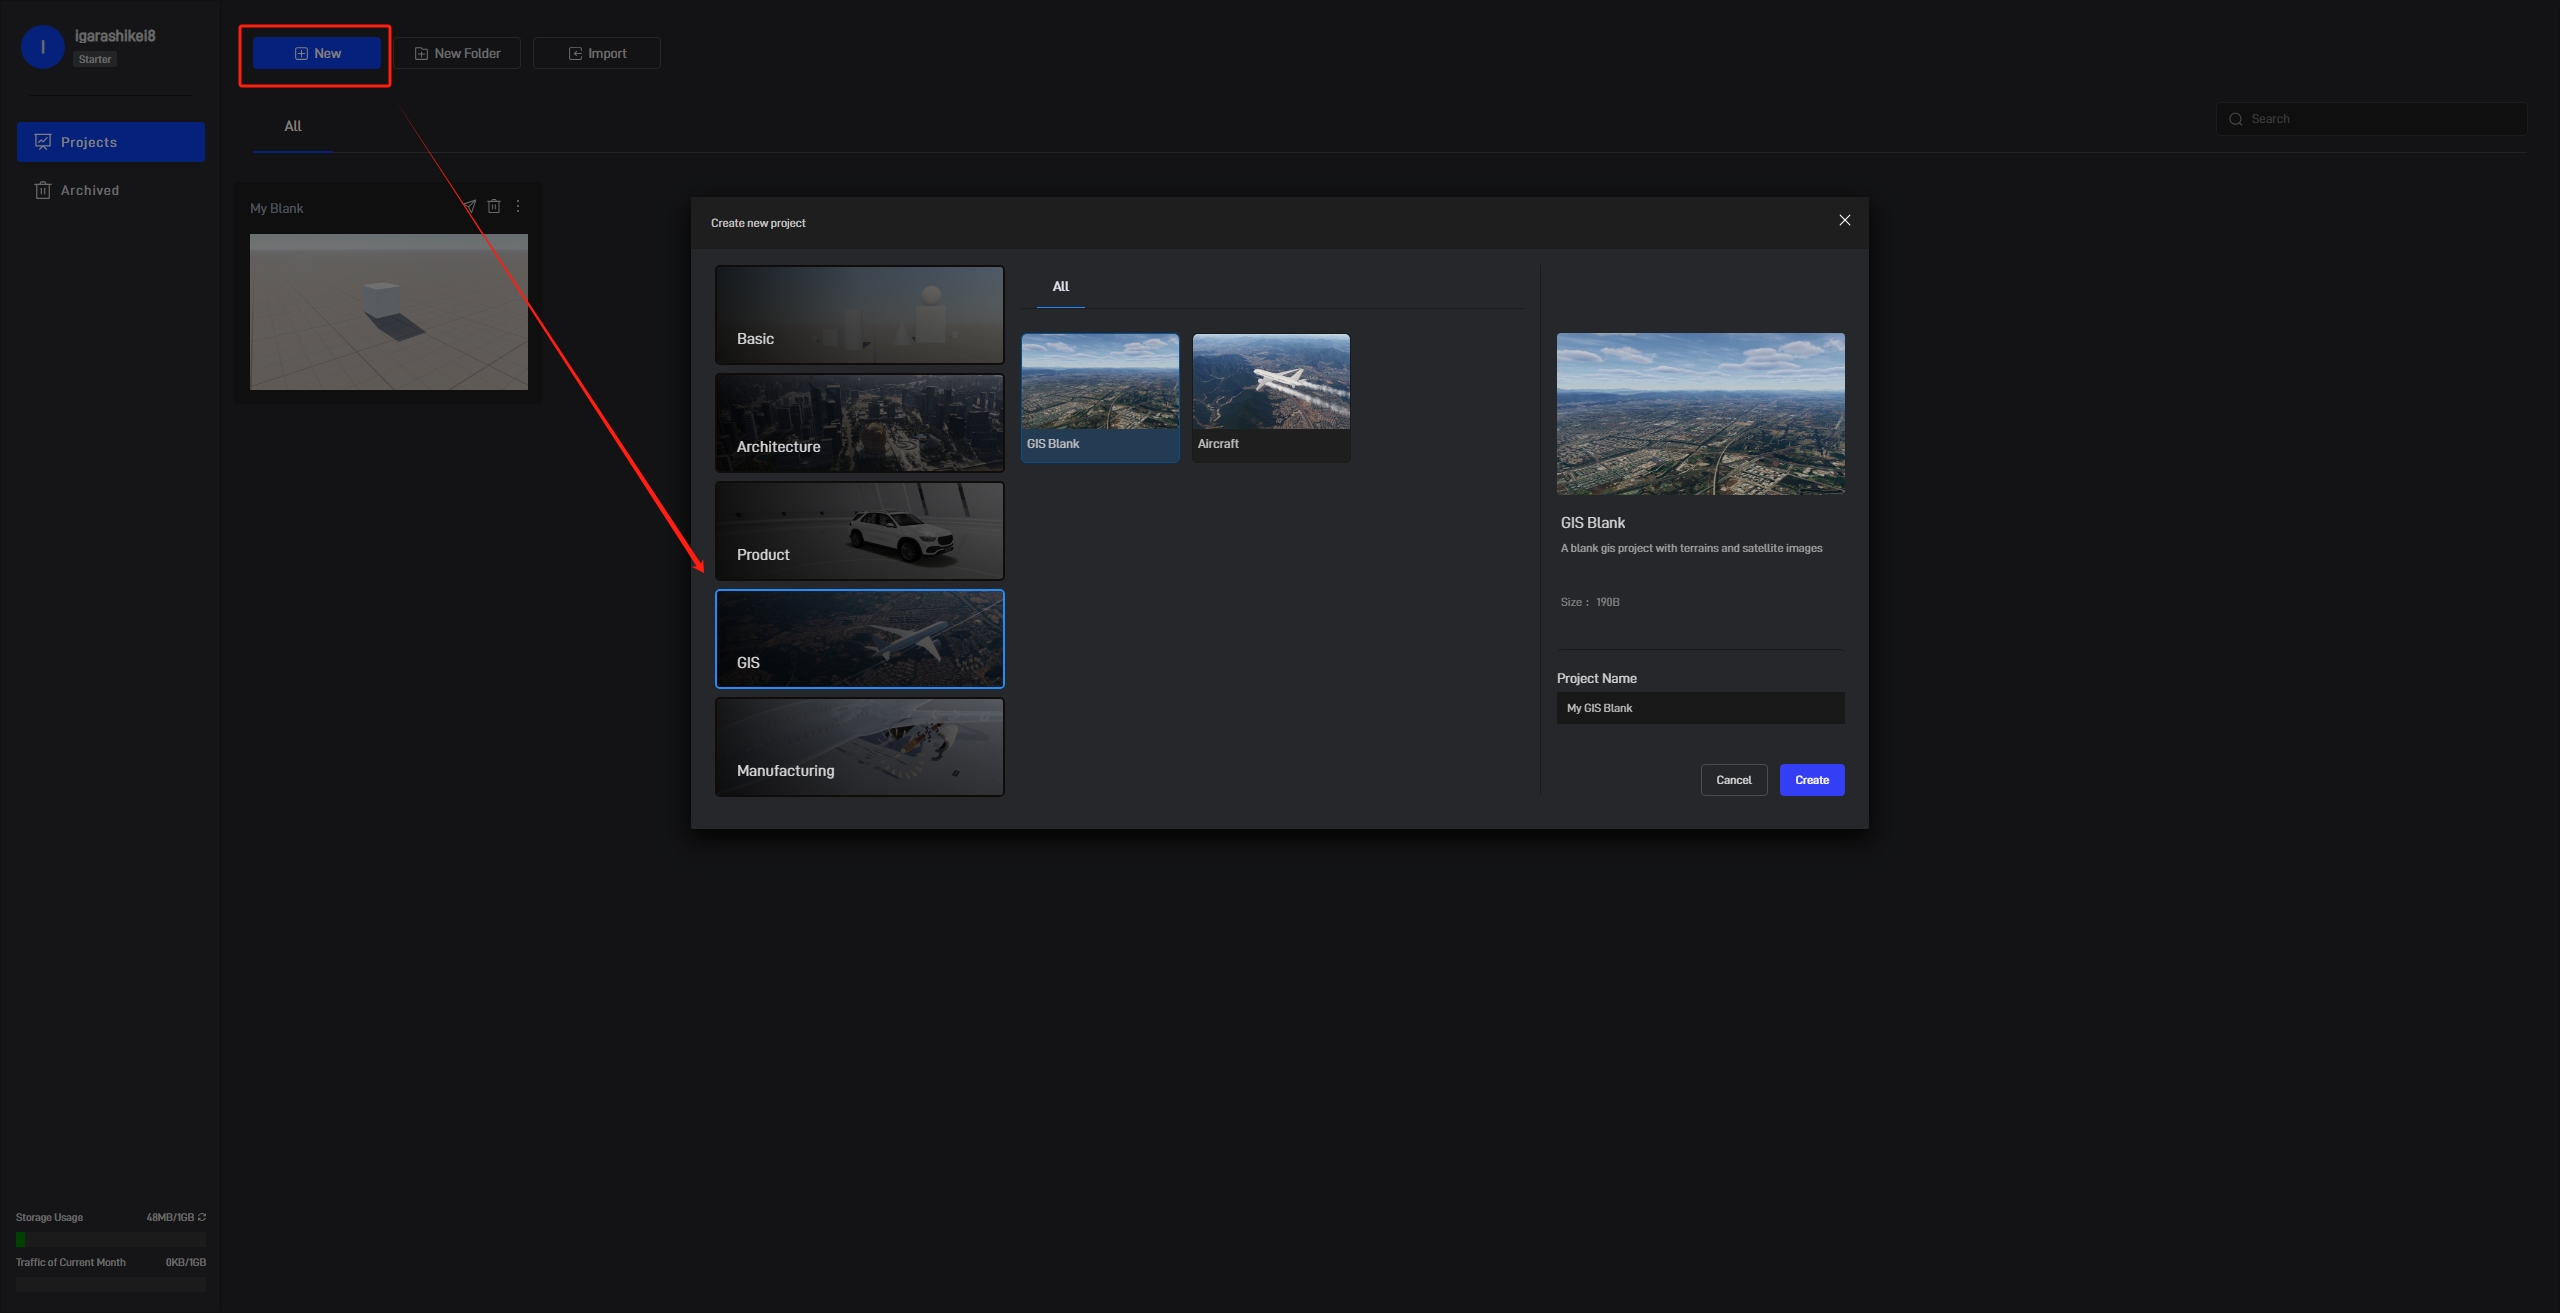
Task: Click the igarashikei8 username text
Action: 115,36
